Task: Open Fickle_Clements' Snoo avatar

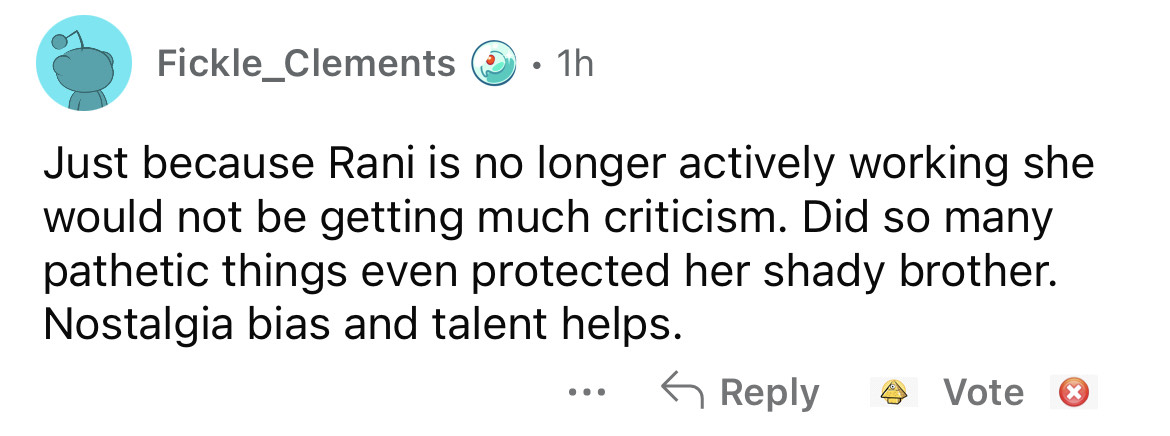Action: pos(84,66)
